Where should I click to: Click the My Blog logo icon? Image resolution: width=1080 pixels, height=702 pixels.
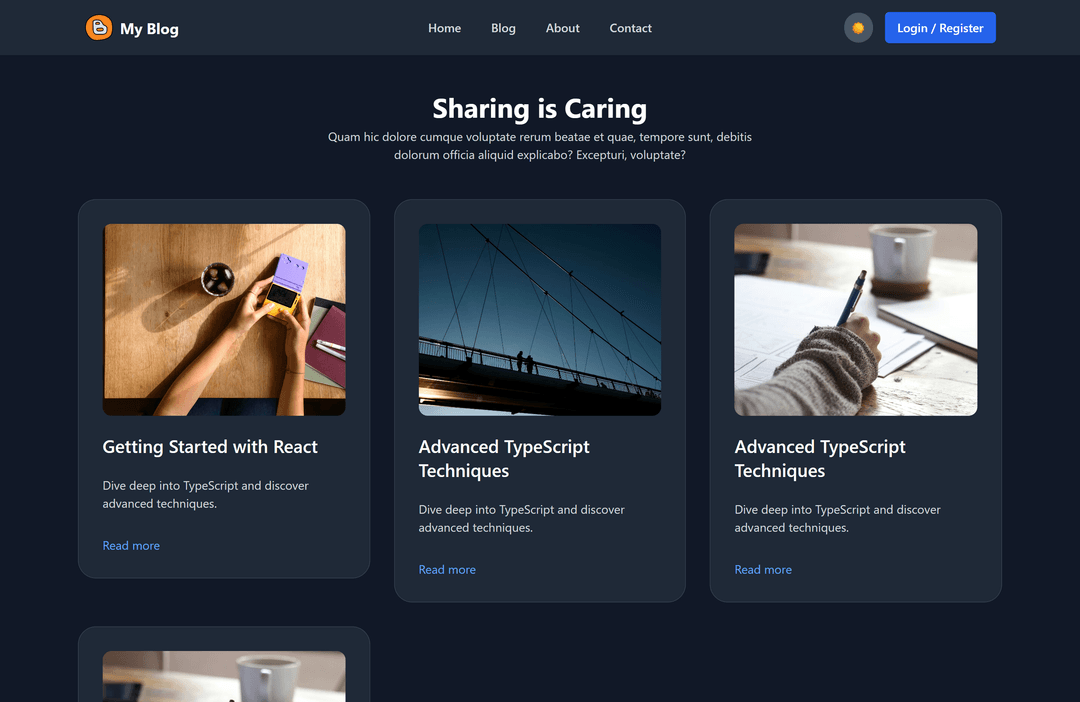click(97, 28)
